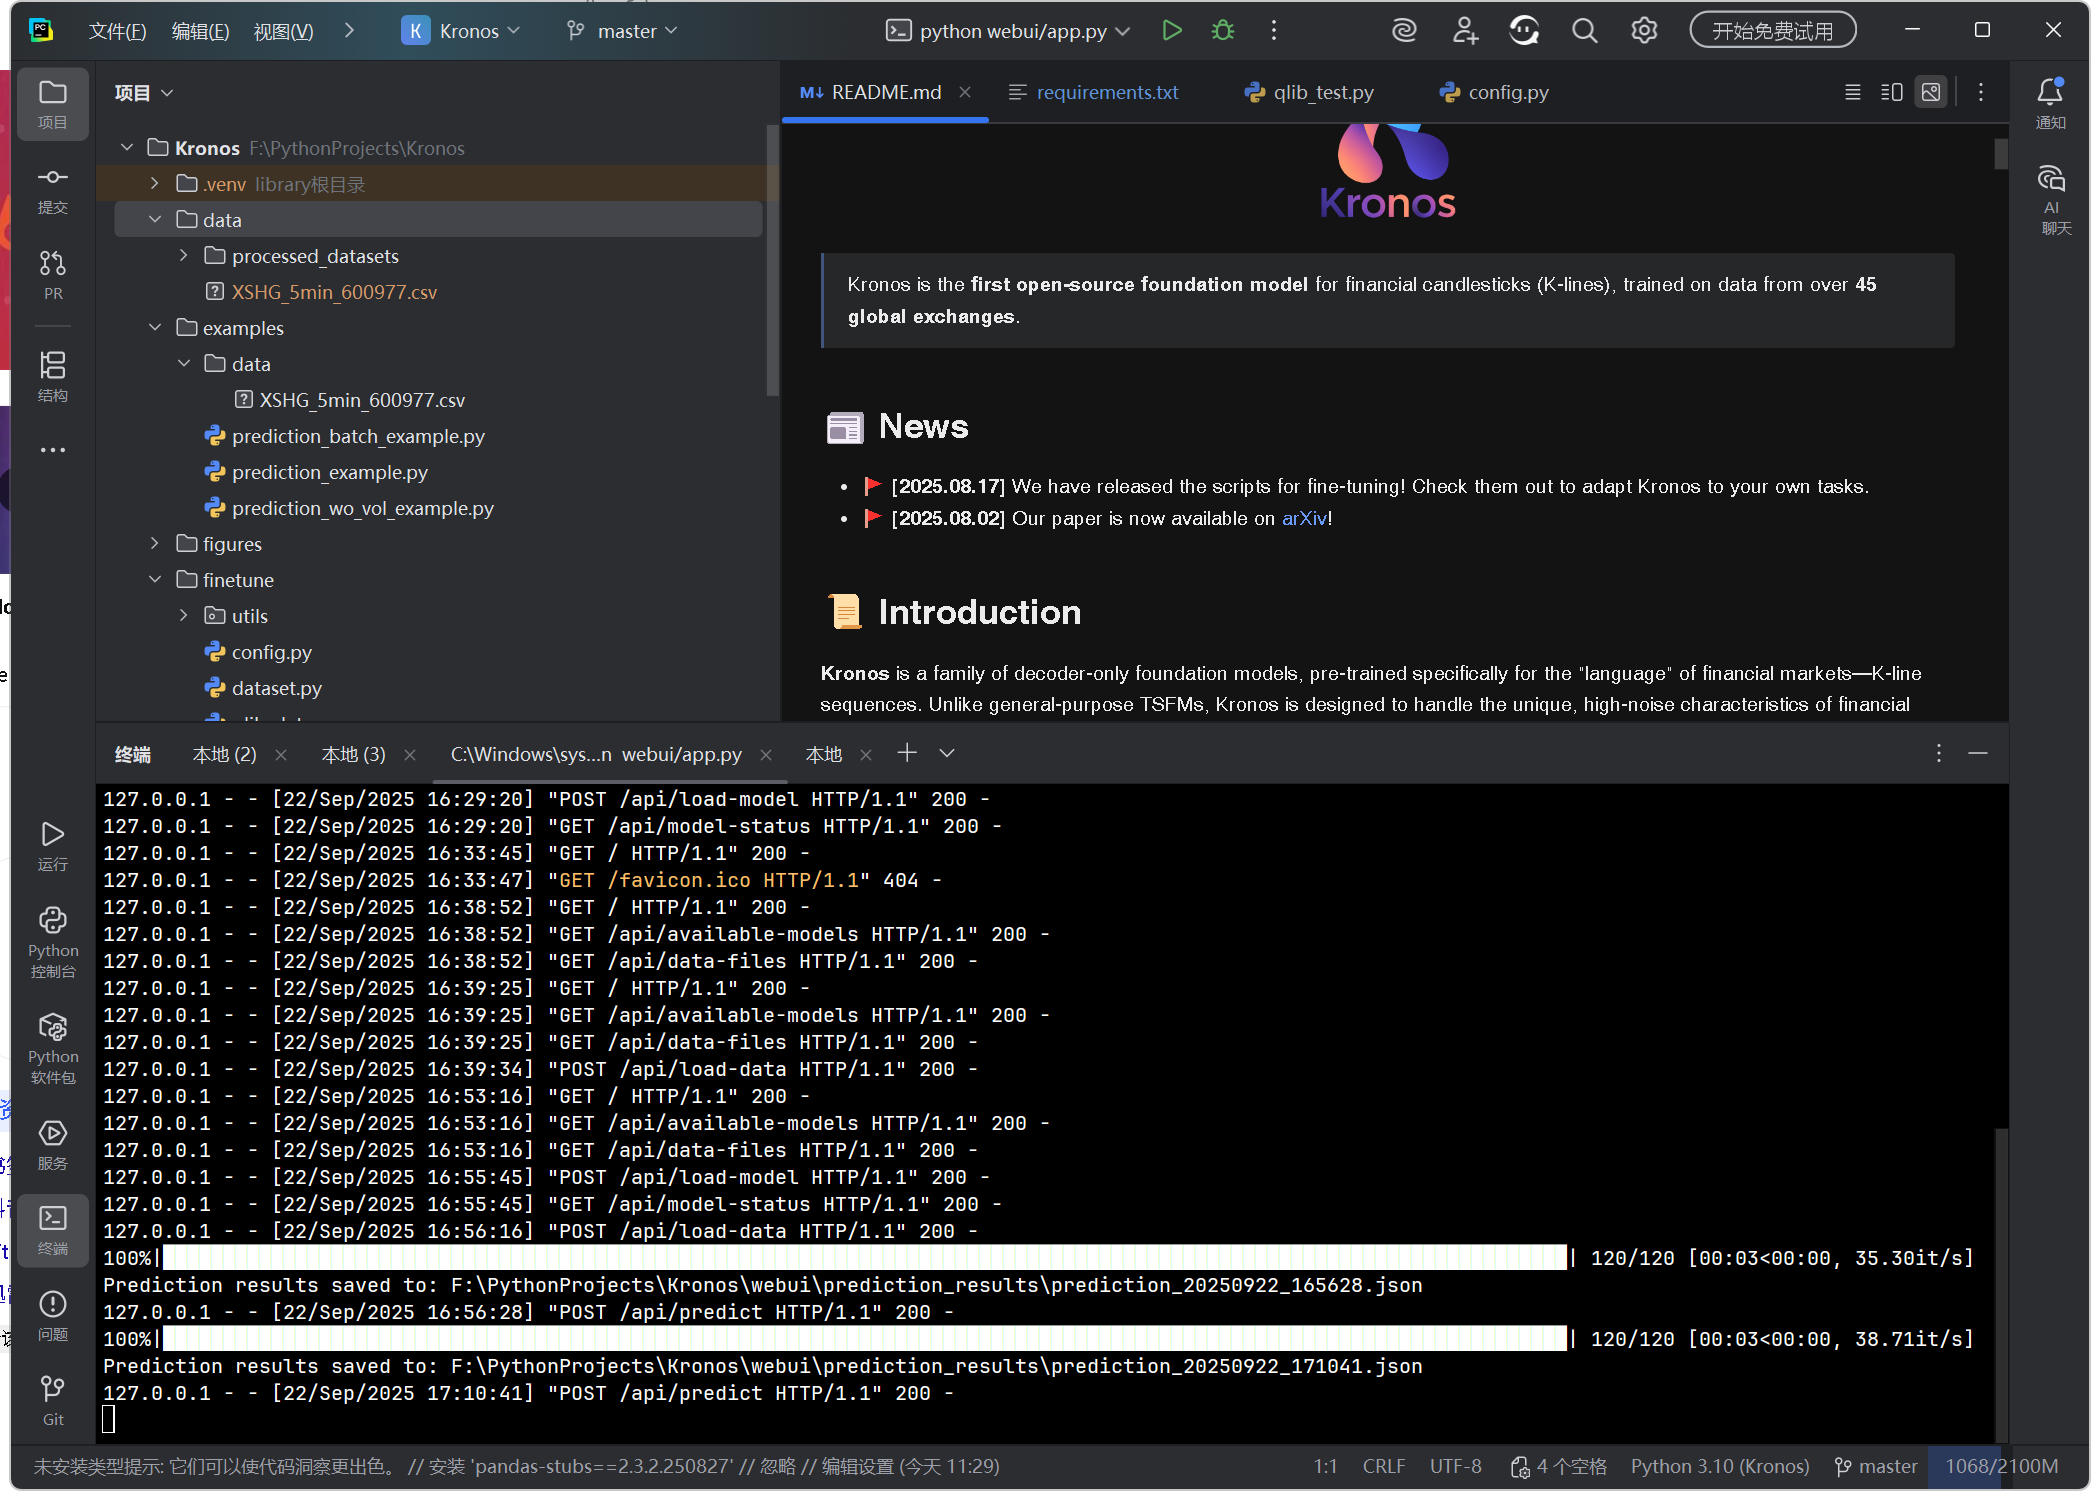The height and width of the screenshot is (1500, 2100).
Task: Close the README.md tab
Action: (x=965, y=92)
